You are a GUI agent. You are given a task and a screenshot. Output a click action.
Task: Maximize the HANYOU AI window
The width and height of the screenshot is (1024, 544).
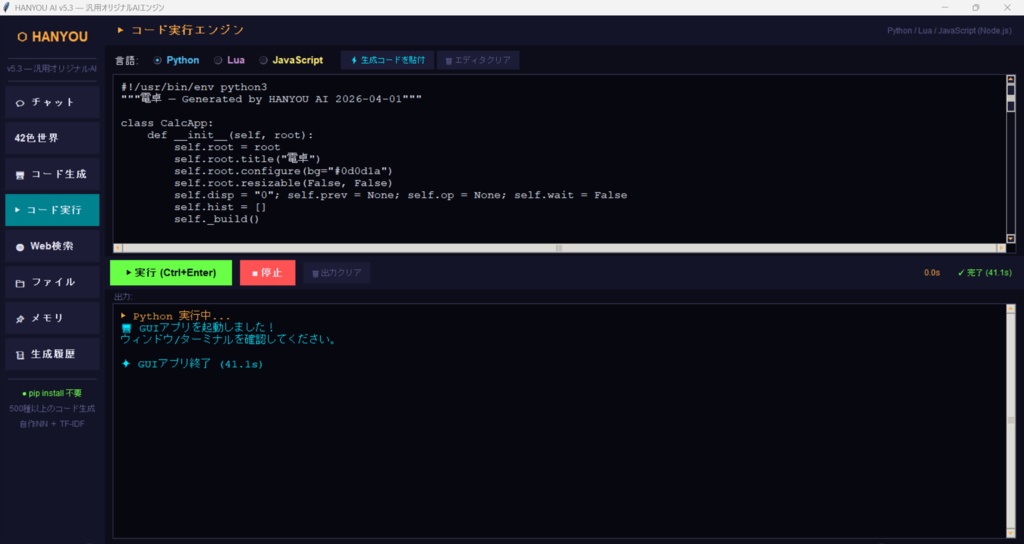[976, 8]
